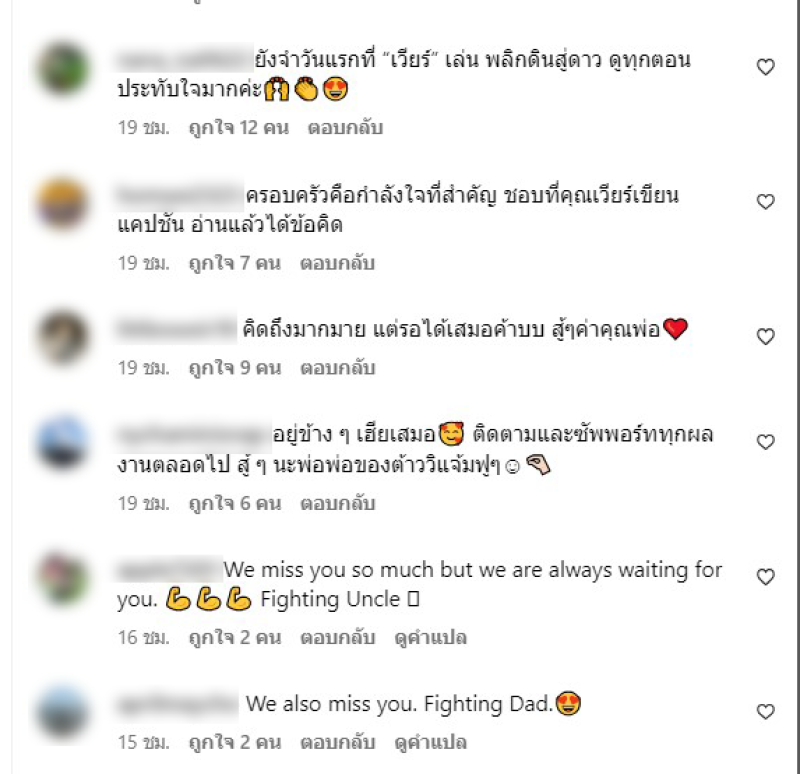800x774 pixels.
Task: Like the 'Fighting Dad' comment
Action: 765,711
